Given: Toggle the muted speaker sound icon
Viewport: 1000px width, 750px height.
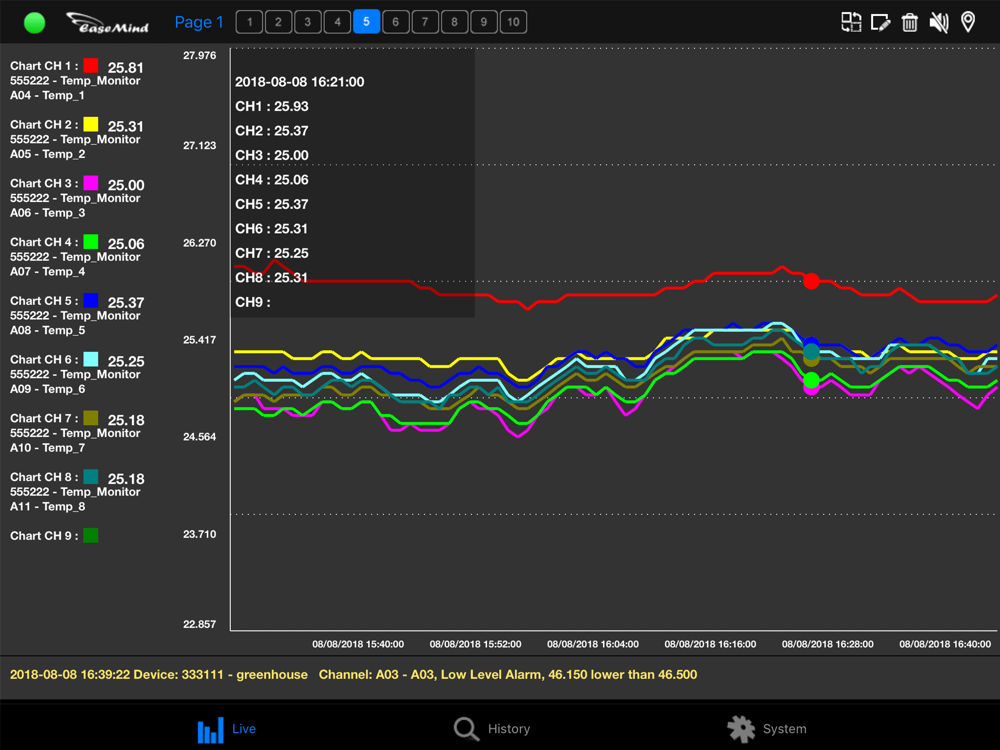Looking at the screenshot, I should 939,22.
